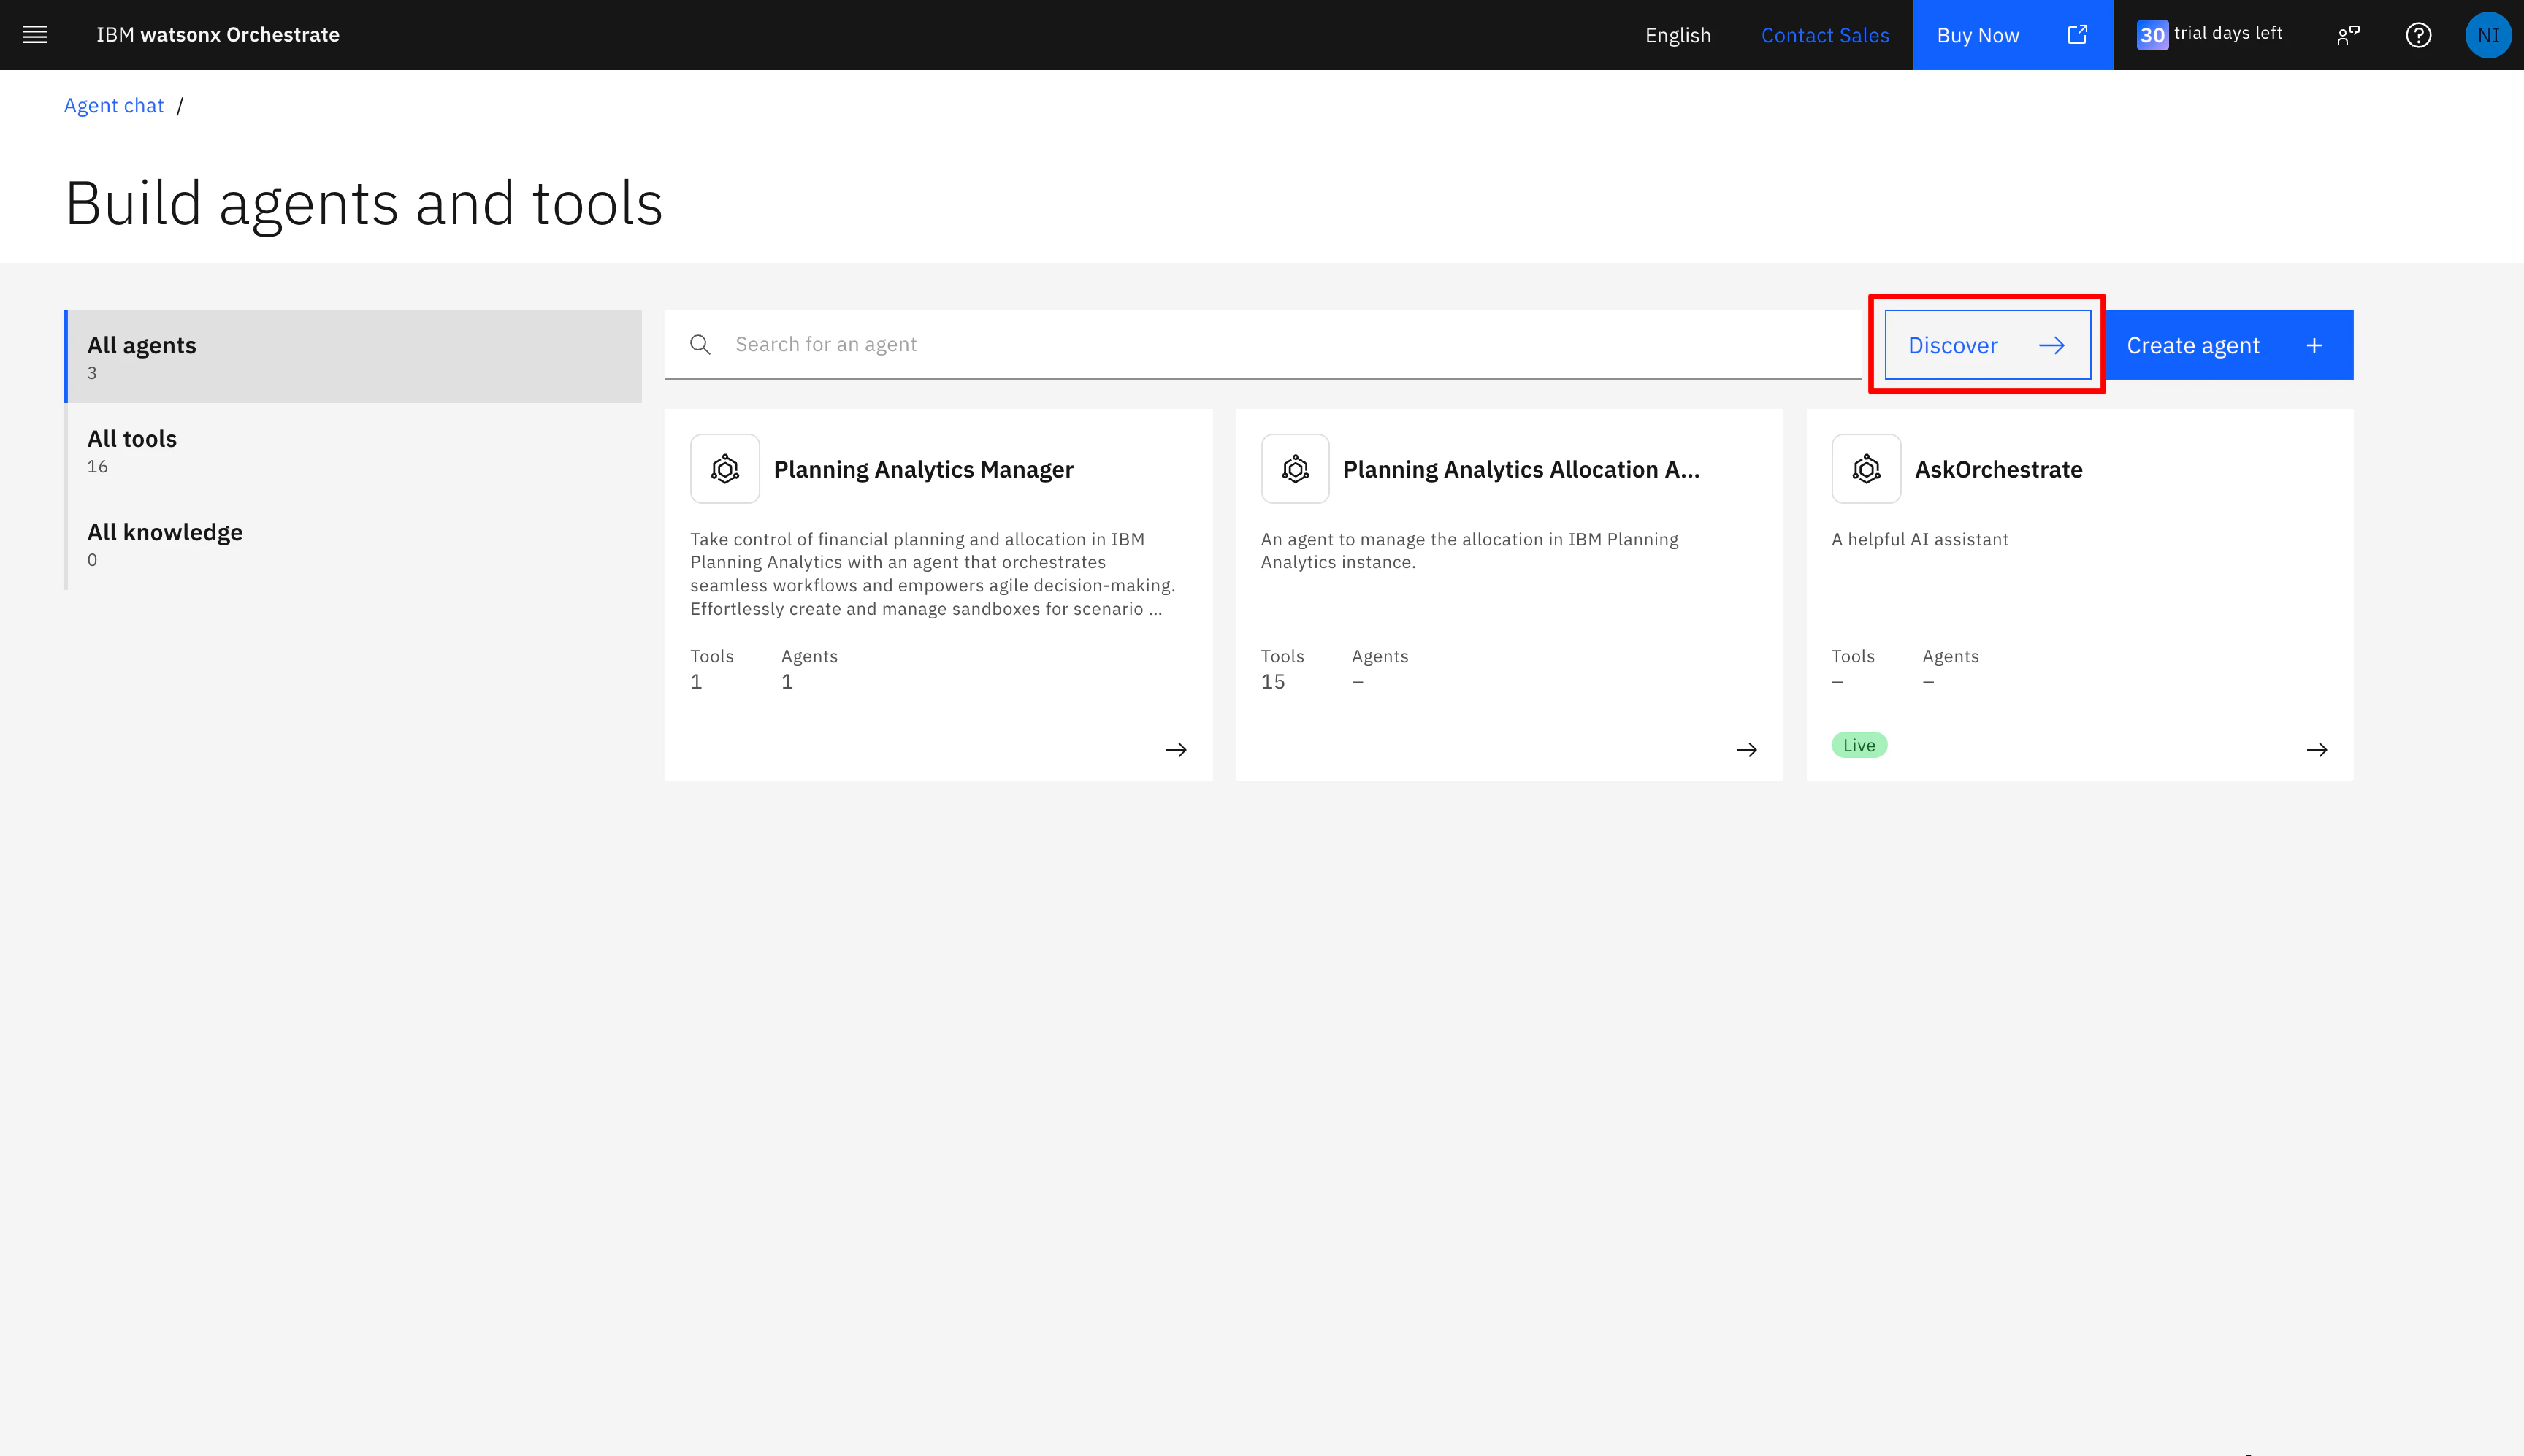2524x1456 pixels.
Task: Open the English language selector
Action: tap(1677, 35)
